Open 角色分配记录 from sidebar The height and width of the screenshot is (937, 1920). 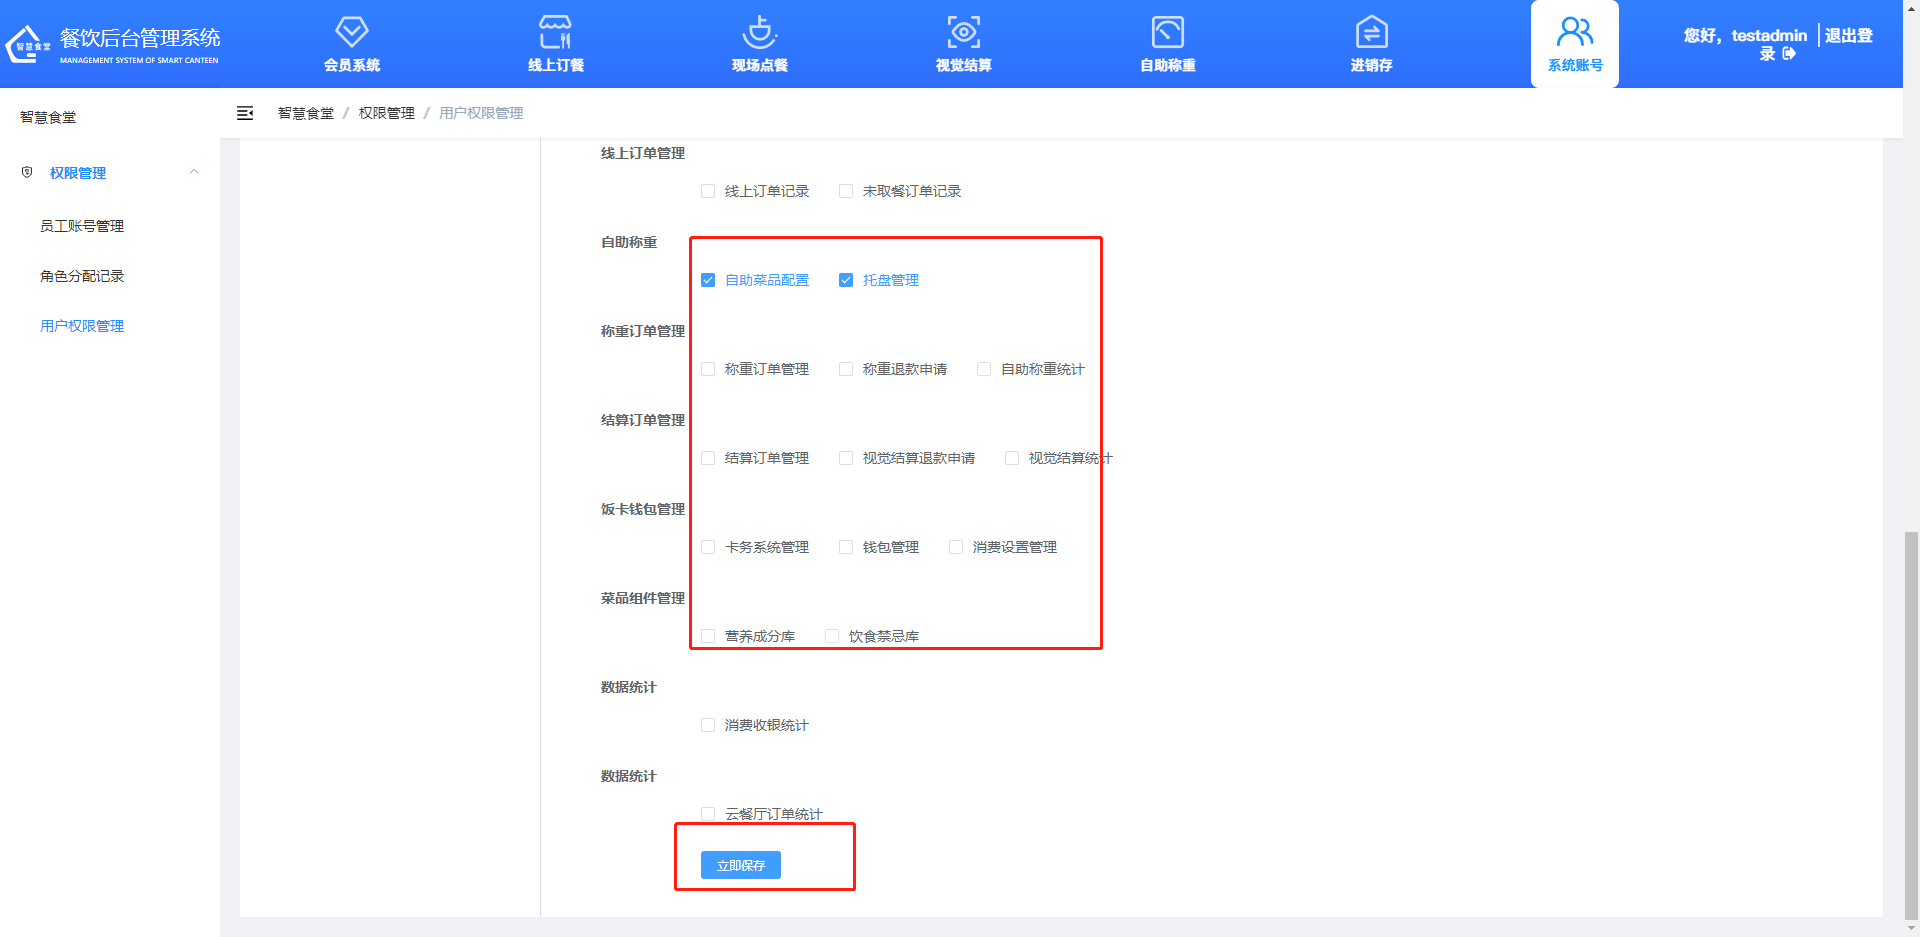pos(82,276)
